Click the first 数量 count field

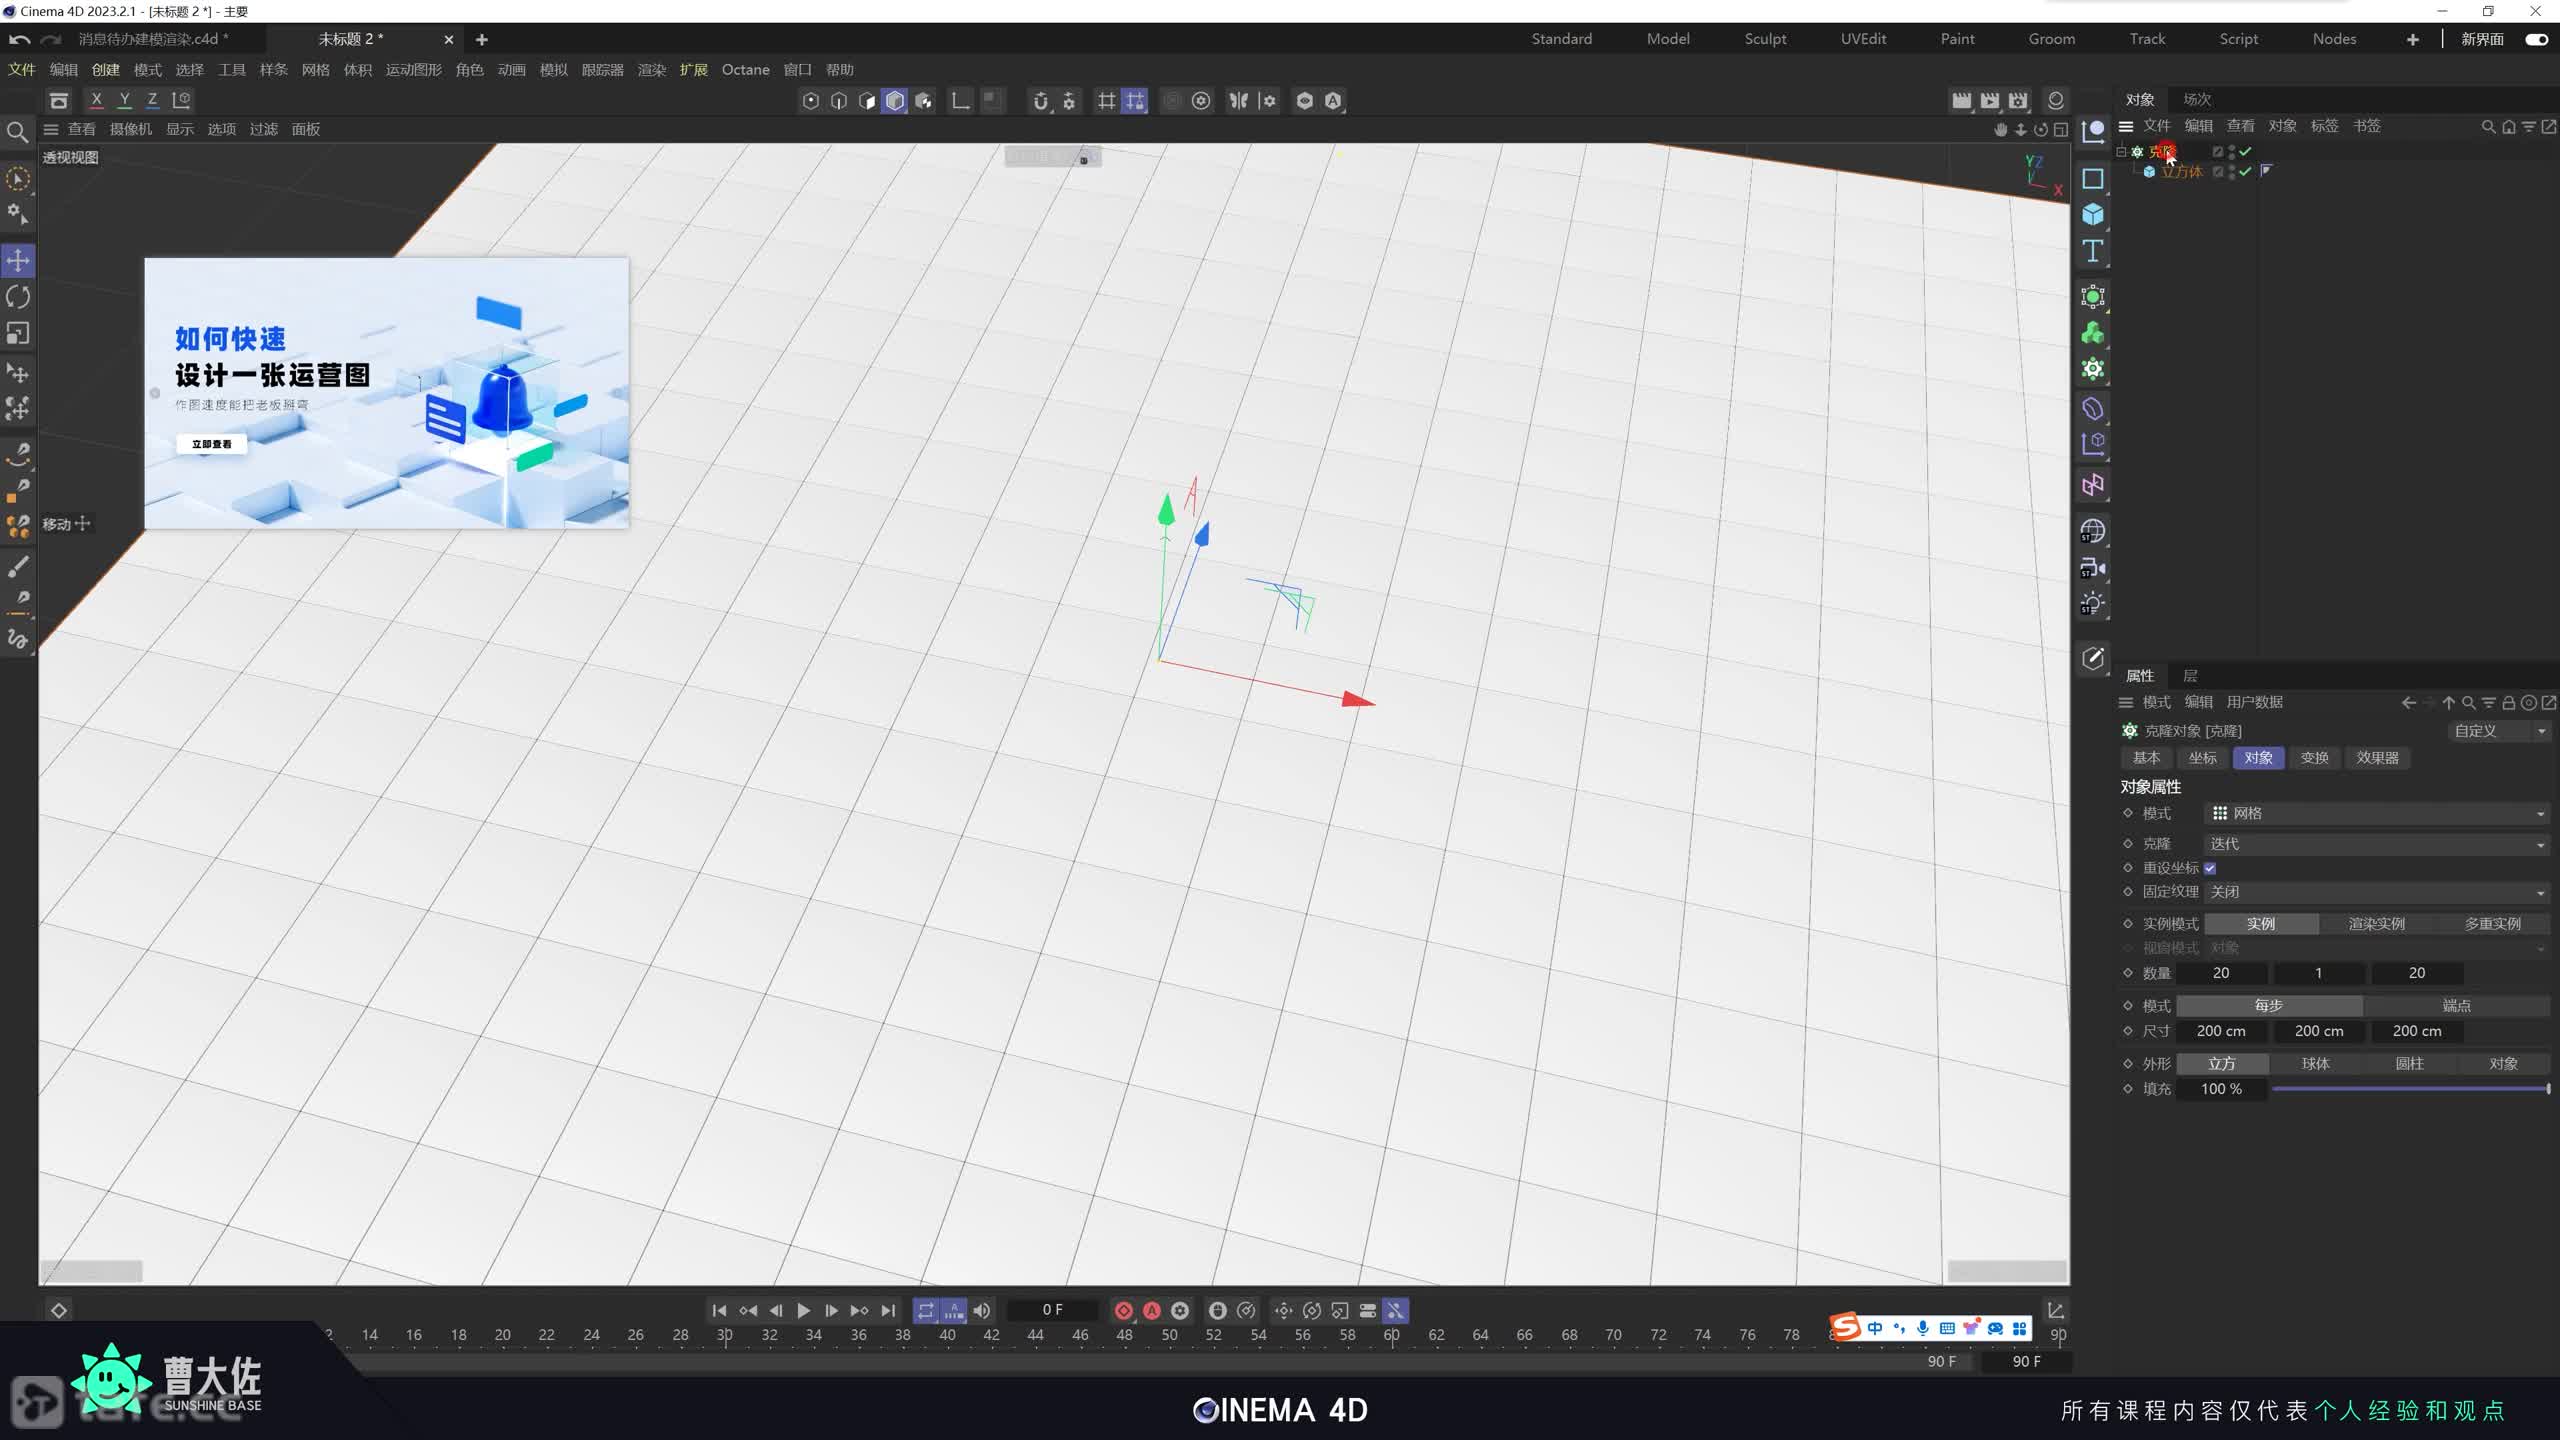2220,973
